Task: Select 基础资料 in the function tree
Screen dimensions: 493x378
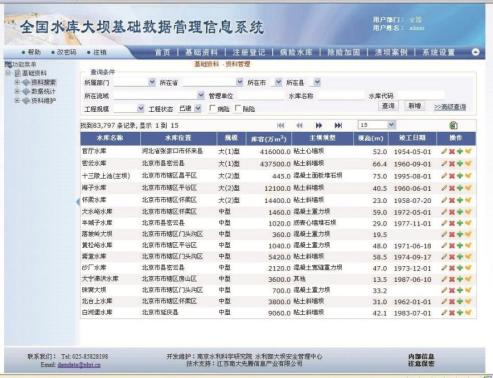Action: [x=34, y=73]
